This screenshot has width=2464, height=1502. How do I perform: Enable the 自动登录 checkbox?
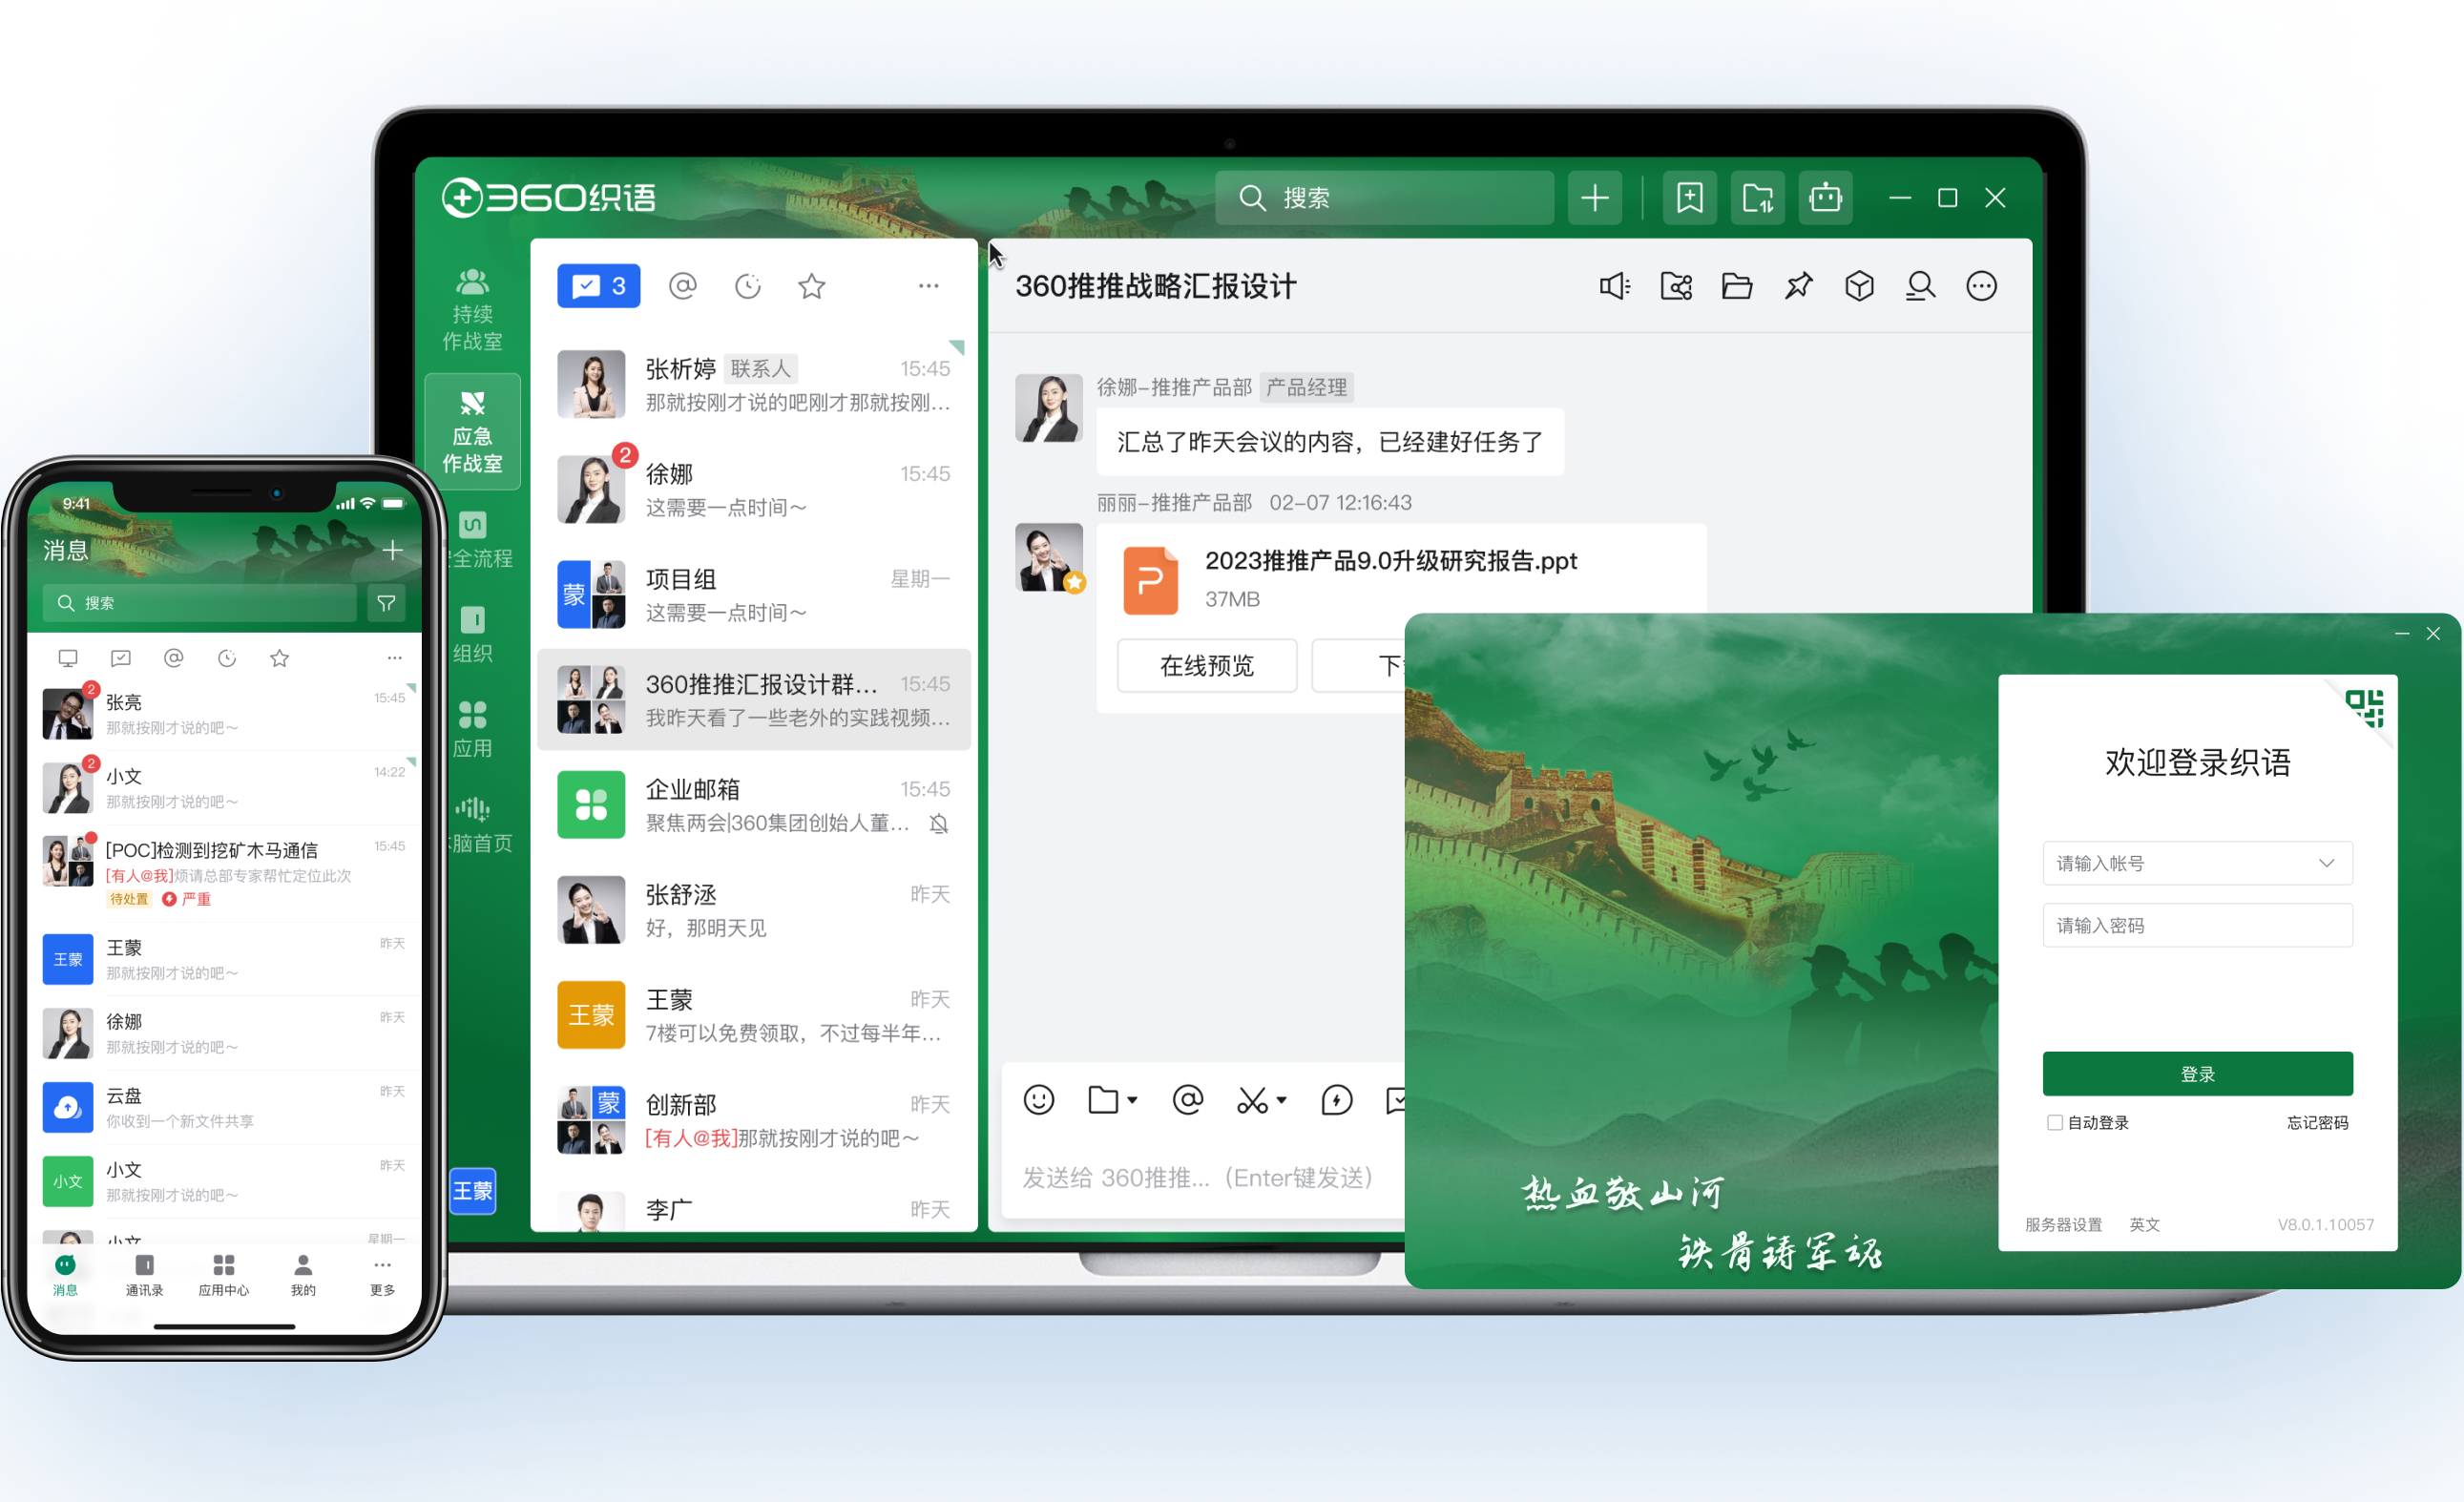point(2054,1122)
